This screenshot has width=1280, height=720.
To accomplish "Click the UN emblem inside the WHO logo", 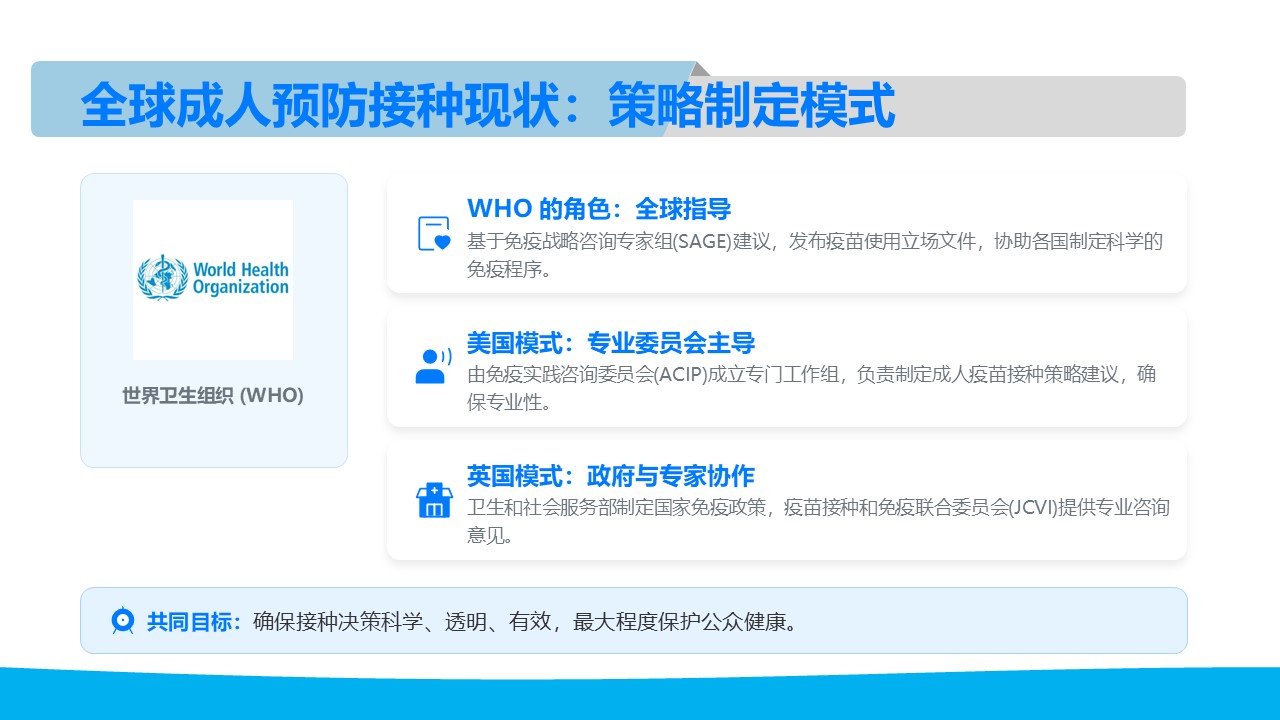I will coord(162,278).
